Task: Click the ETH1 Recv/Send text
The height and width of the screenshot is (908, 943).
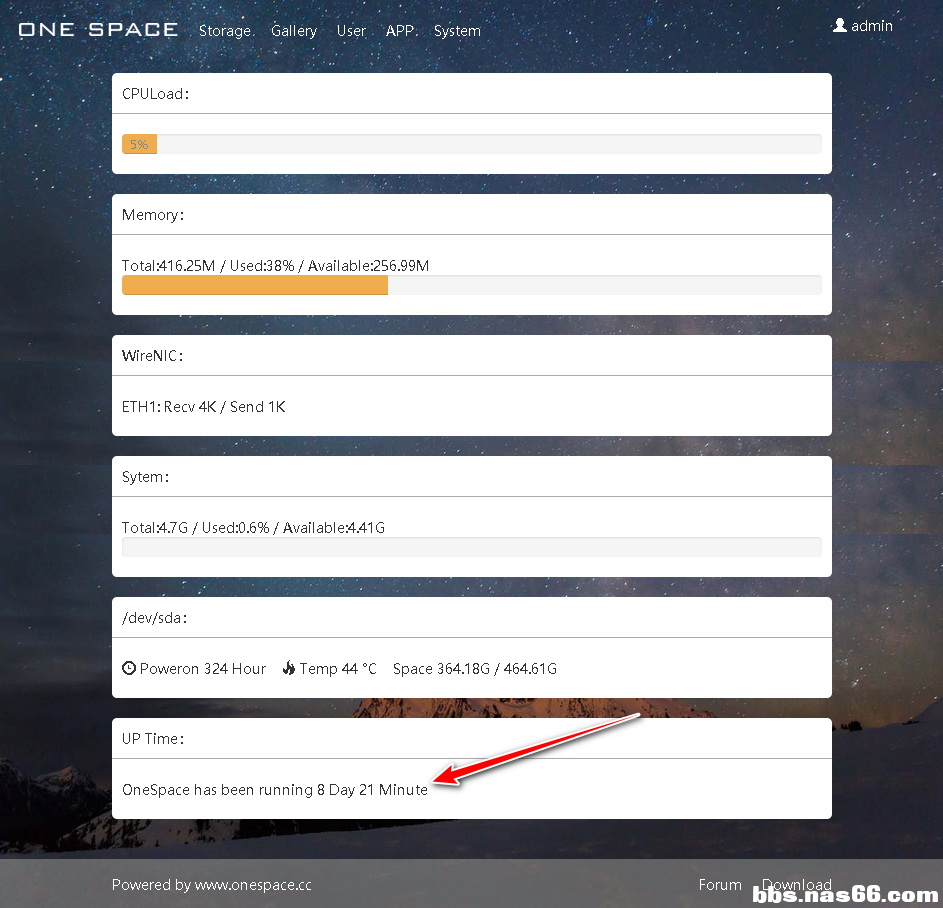Action: pyautogui.click(x=204, y=407)
